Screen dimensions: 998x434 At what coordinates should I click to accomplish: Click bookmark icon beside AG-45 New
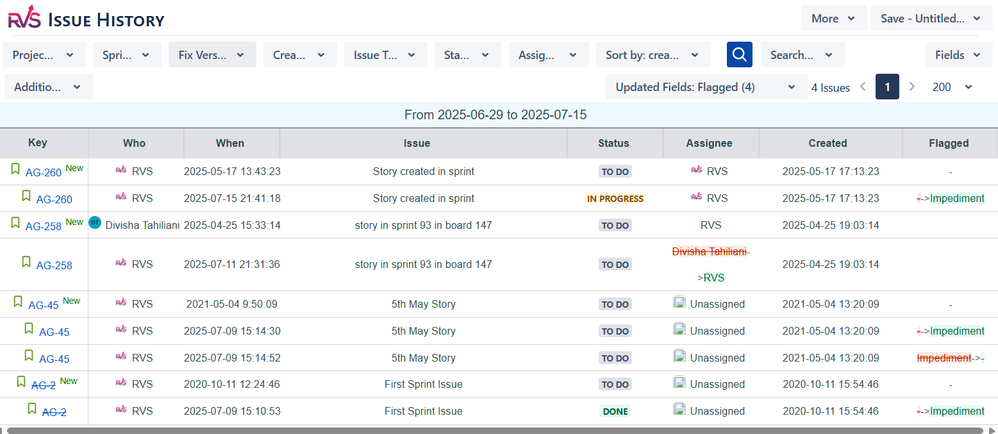click(x=18, y=302)
